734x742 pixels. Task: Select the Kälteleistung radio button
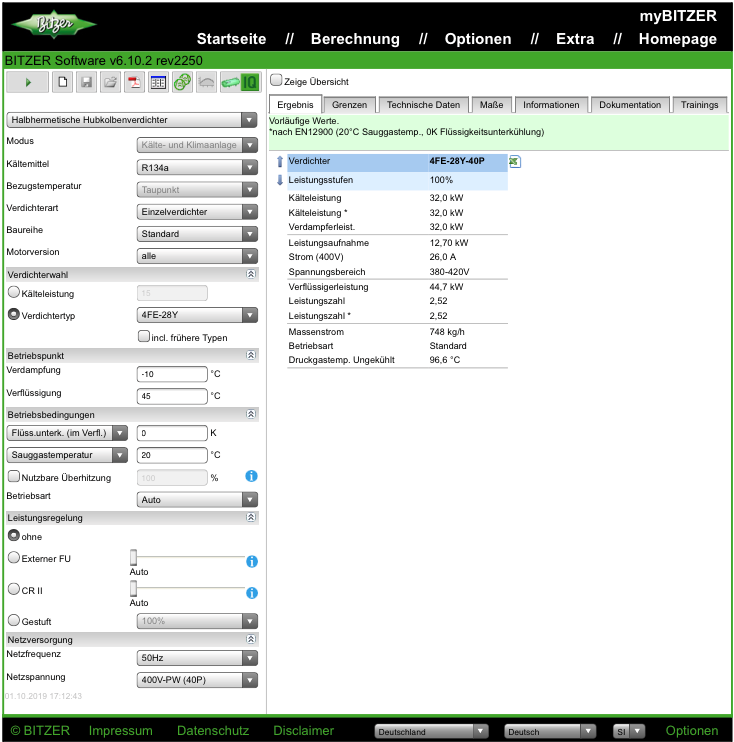(x=14, y=292)
